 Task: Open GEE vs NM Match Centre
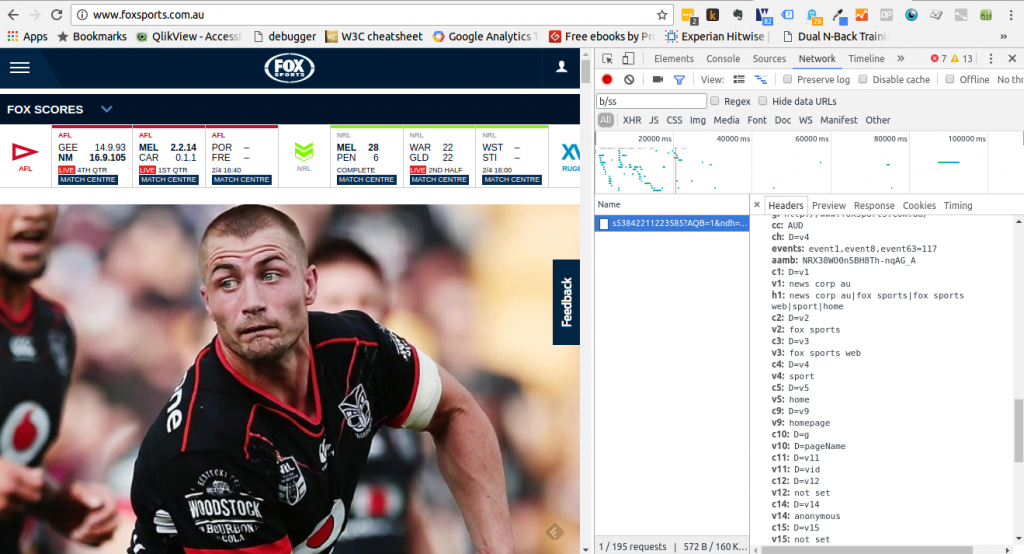coord(88,180)
